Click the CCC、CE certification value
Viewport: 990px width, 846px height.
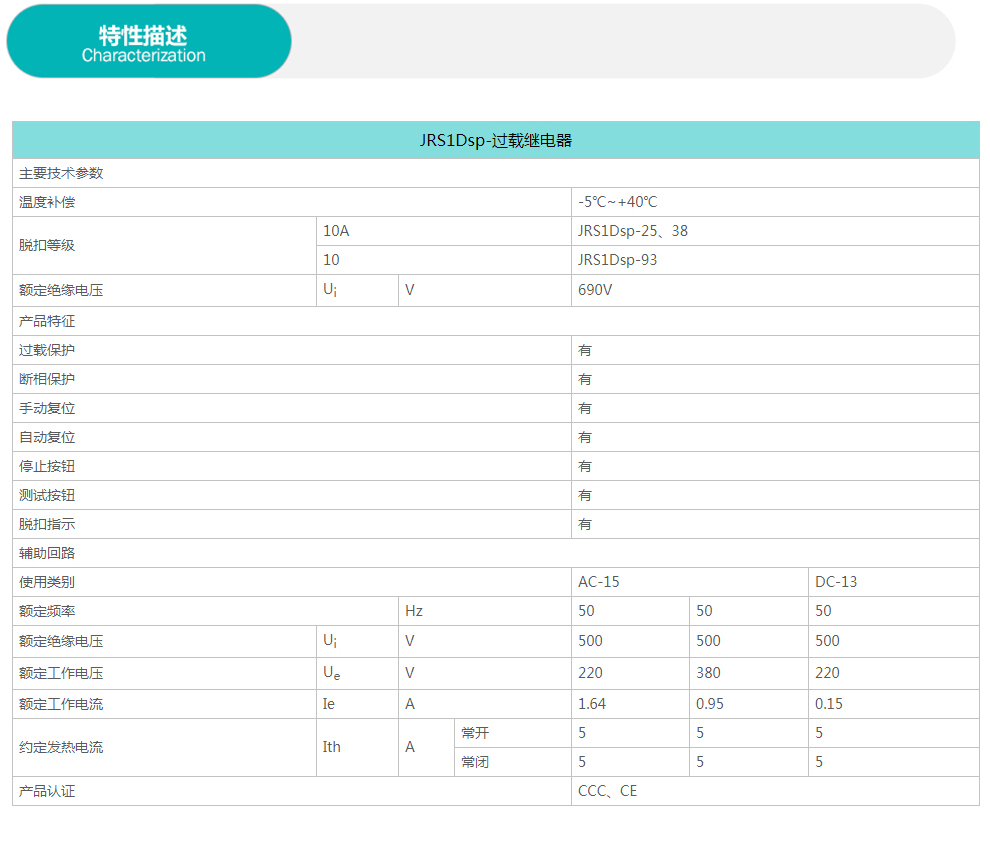click(607, 791)
